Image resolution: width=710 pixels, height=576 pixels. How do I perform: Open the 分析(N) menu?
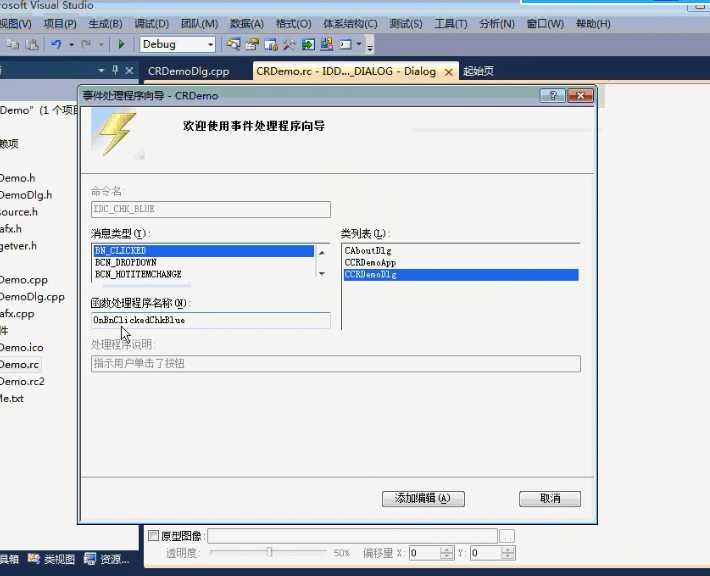coord(497,24)
